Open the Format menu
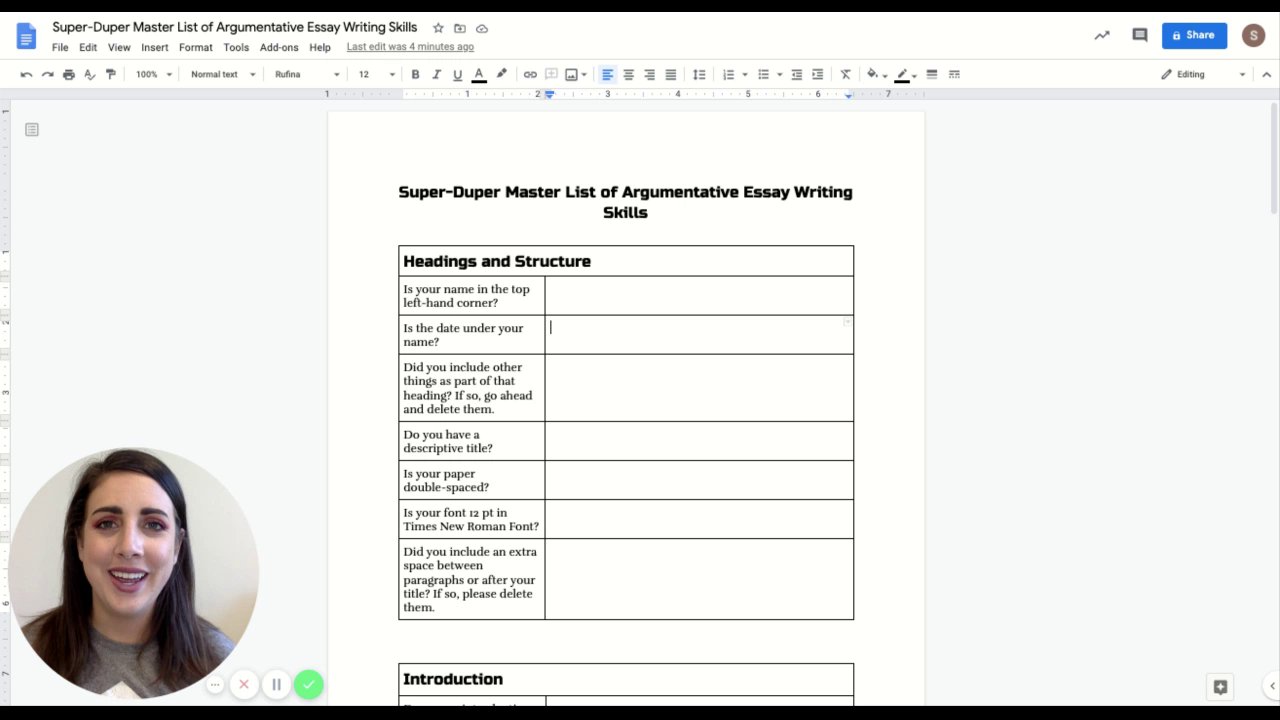Viewport: 1280px width, 720px height. coord(196,47)
